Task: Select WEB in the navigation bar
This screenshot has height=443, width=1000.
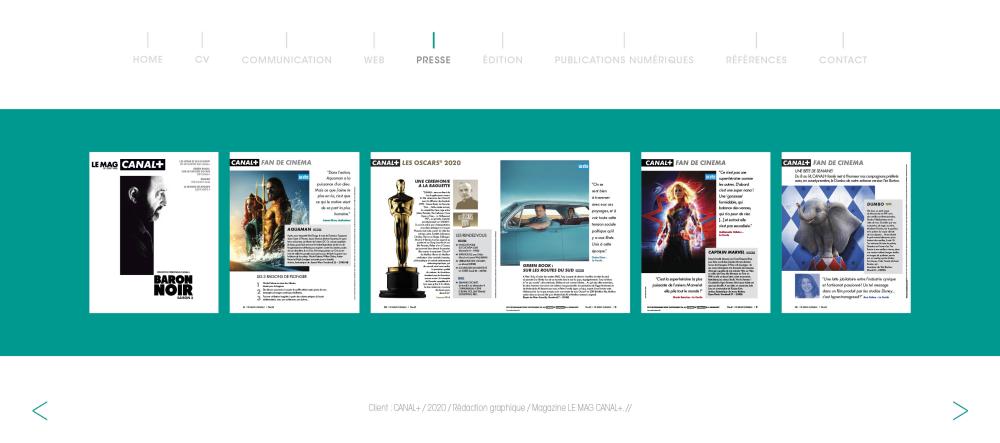Action: click(x=374, y=60)
